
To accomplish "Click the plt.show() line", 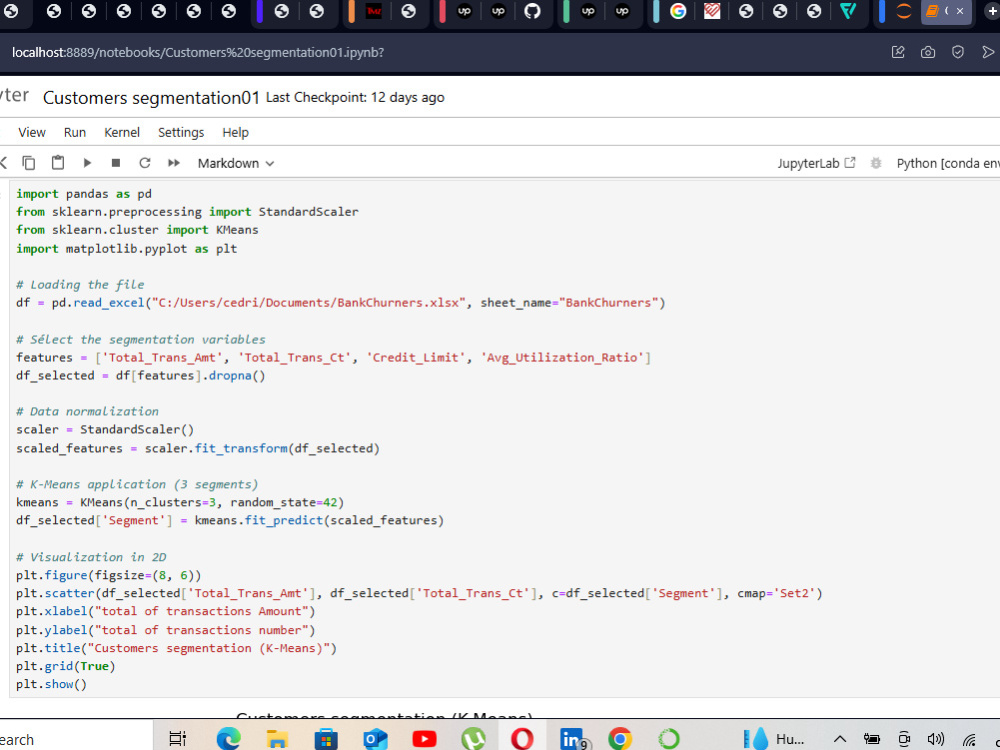I will [x=51, y=684].
